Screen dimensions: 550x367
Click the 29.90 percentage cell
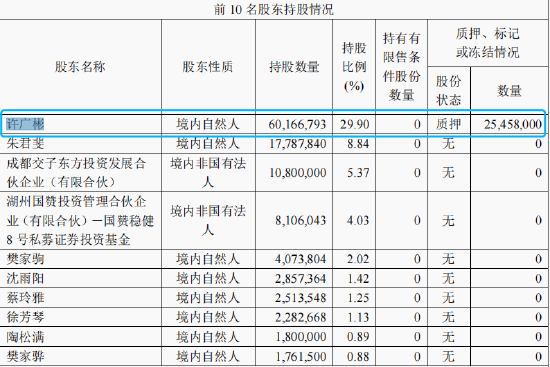pos(355,125)
